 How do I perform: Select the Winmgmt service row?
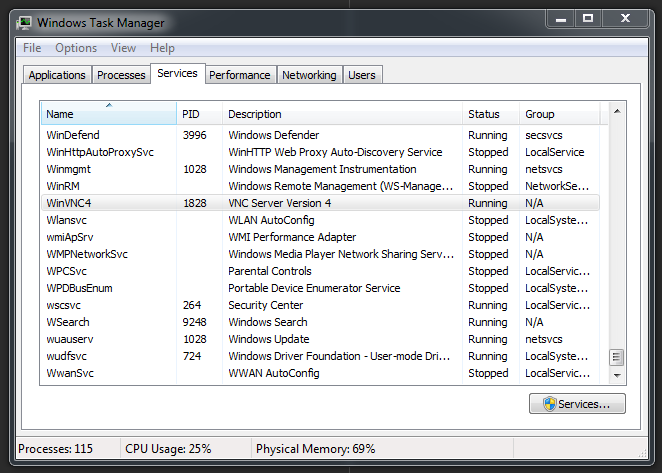(320, 169)
